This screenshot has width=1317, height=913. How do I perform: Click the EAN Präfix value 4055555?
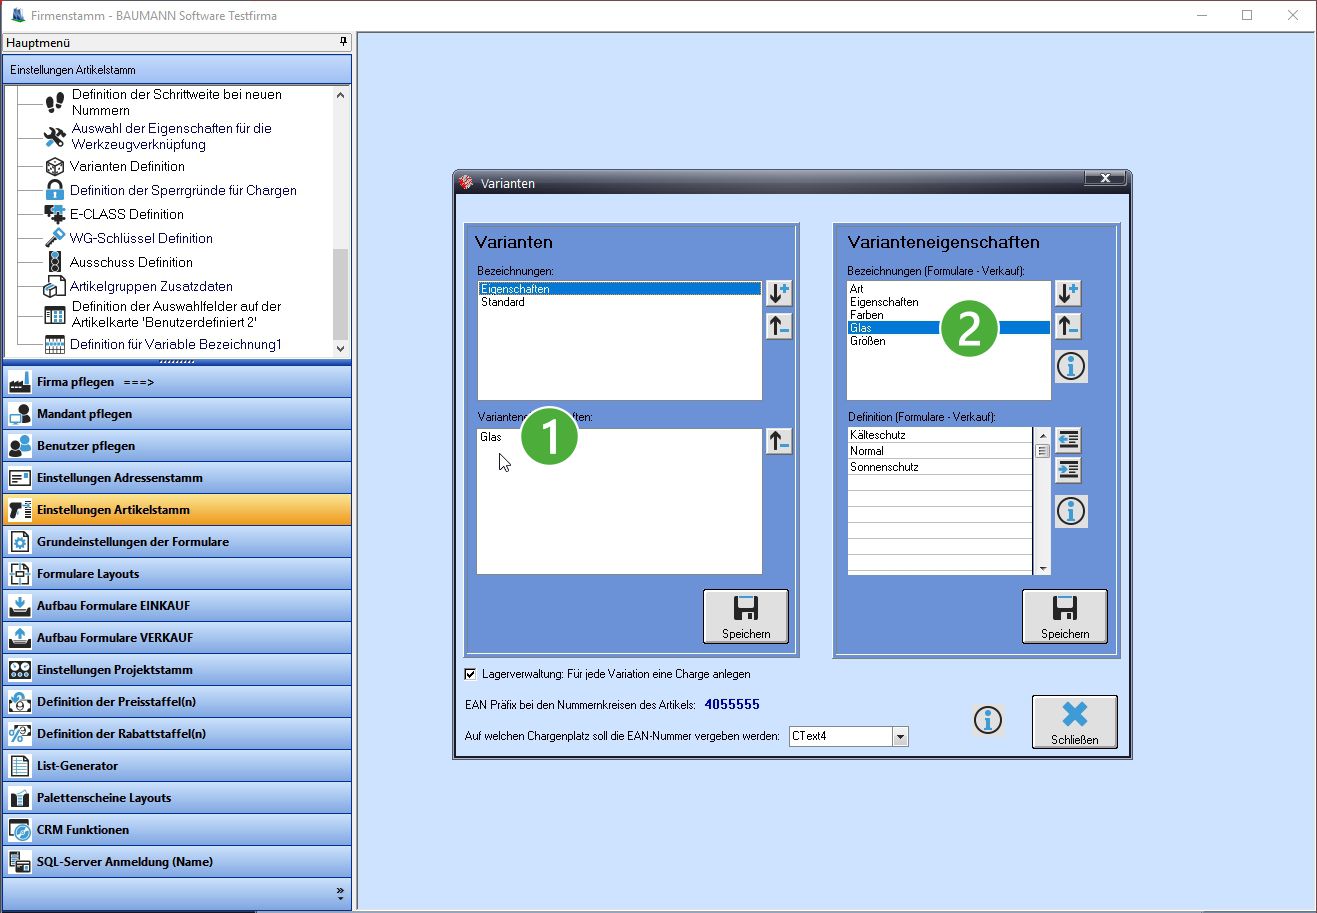732,705
